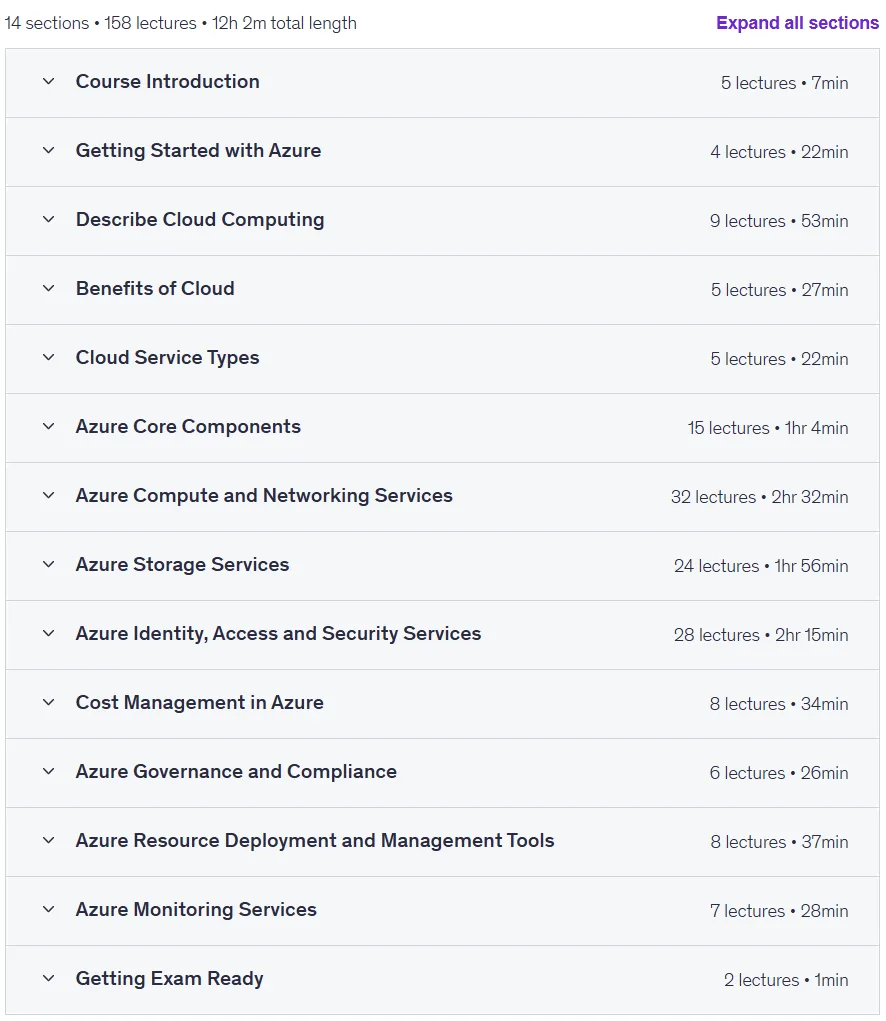Open the Azure Core Components section title
886x1021 pixels.
[188, 427]
